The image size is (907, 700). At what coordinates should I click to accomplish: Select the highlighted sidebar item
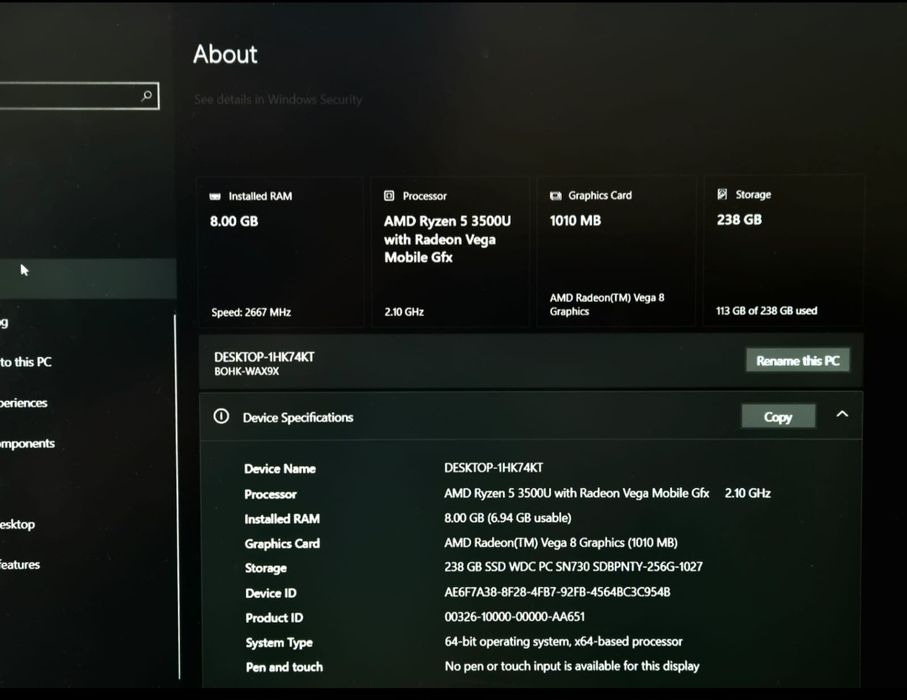(x=88, y=278)
